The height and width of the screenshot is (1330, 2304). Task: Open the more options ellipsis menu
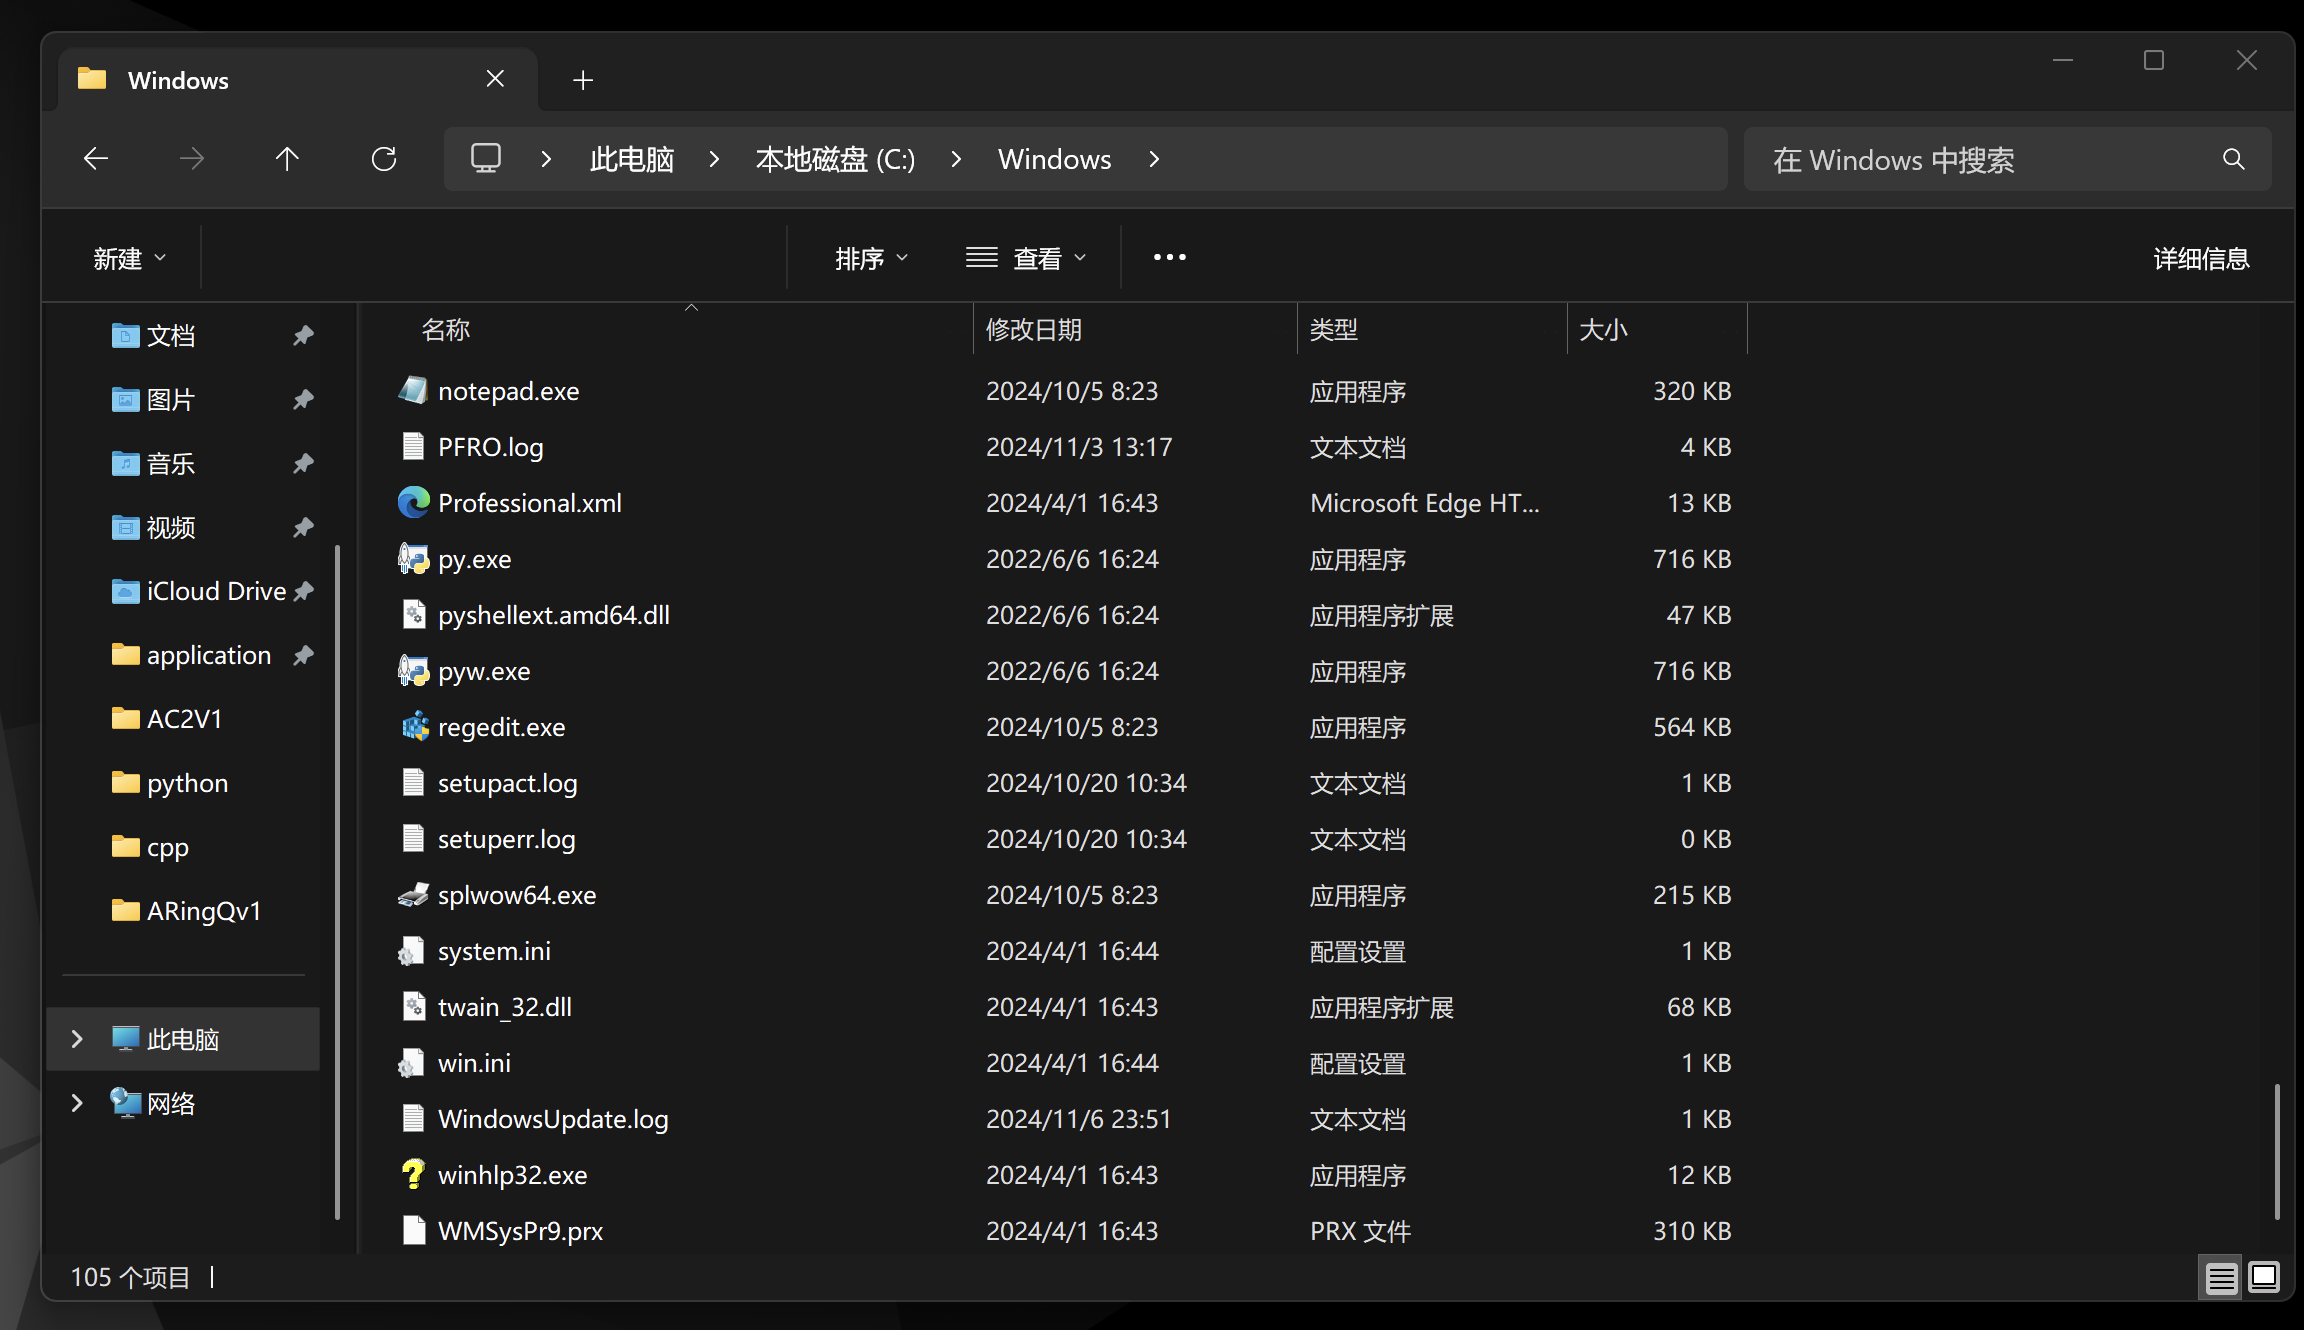(1169, 258)
